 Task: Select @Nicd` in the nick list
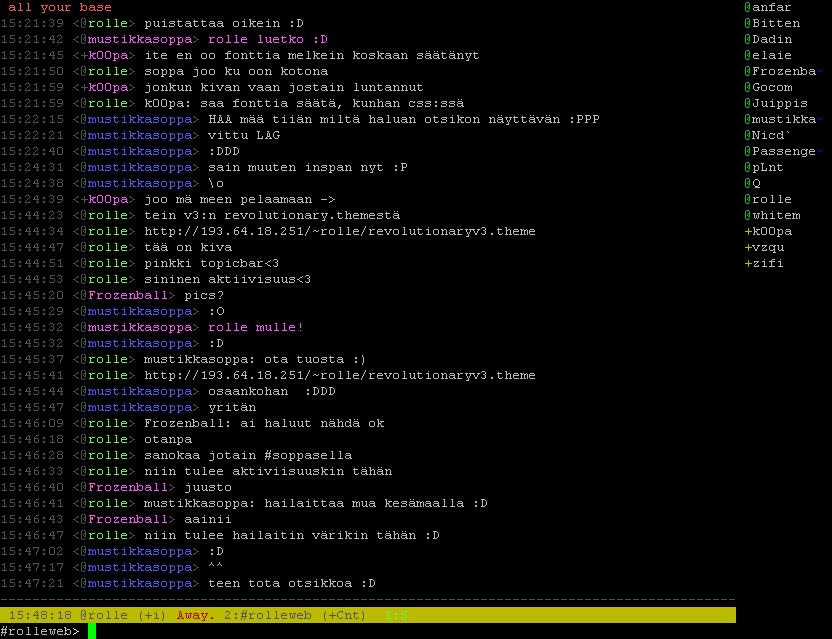click(x=767, y=135)
